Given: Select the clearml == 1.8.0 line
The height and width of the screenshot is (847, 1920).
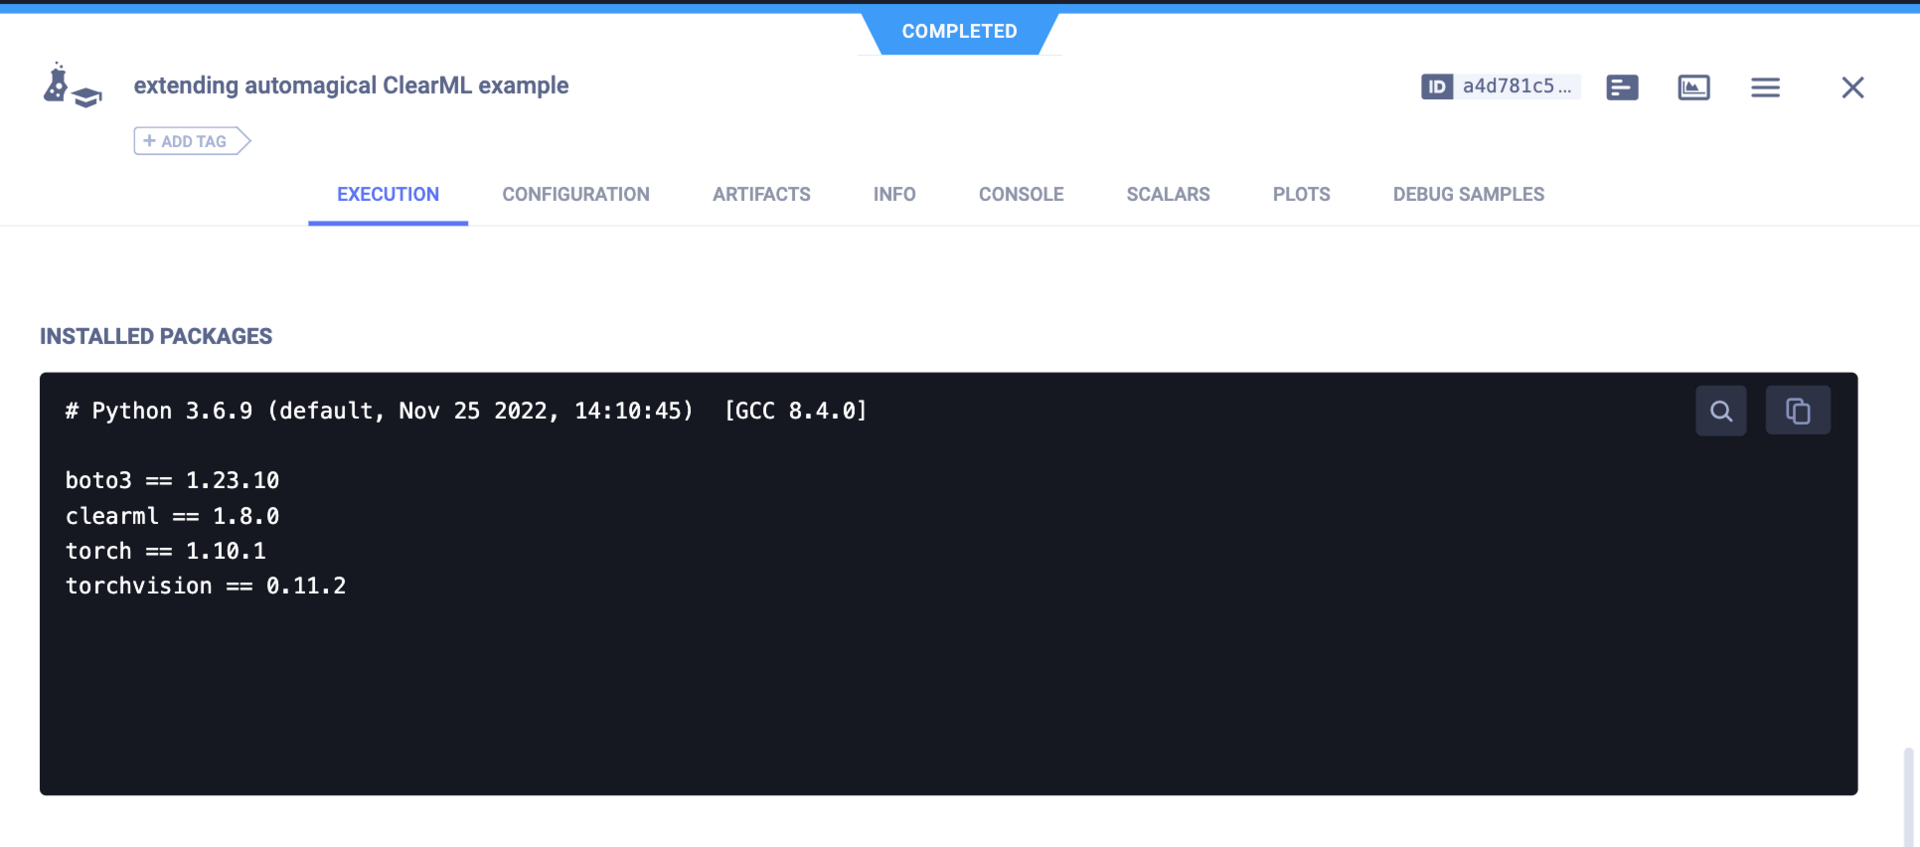Looking at the screenshot, I should [x=172, y=516].
